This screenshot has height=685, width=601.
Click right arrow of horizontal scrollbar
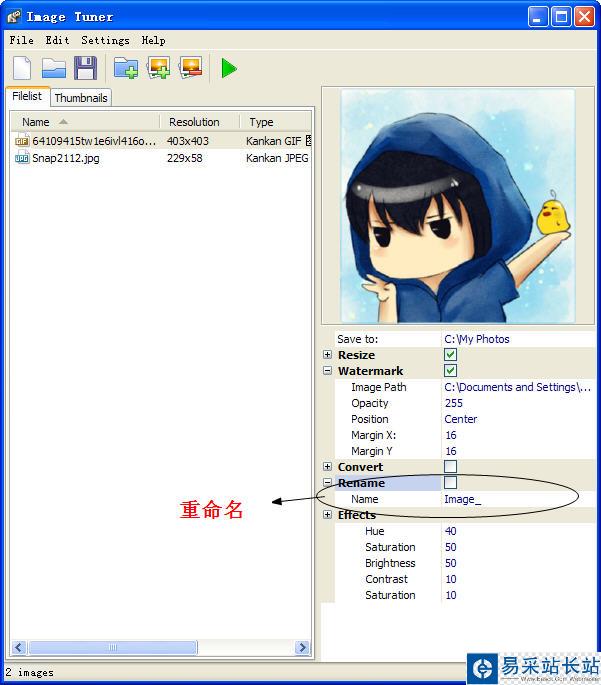click(x=302, y=647)
